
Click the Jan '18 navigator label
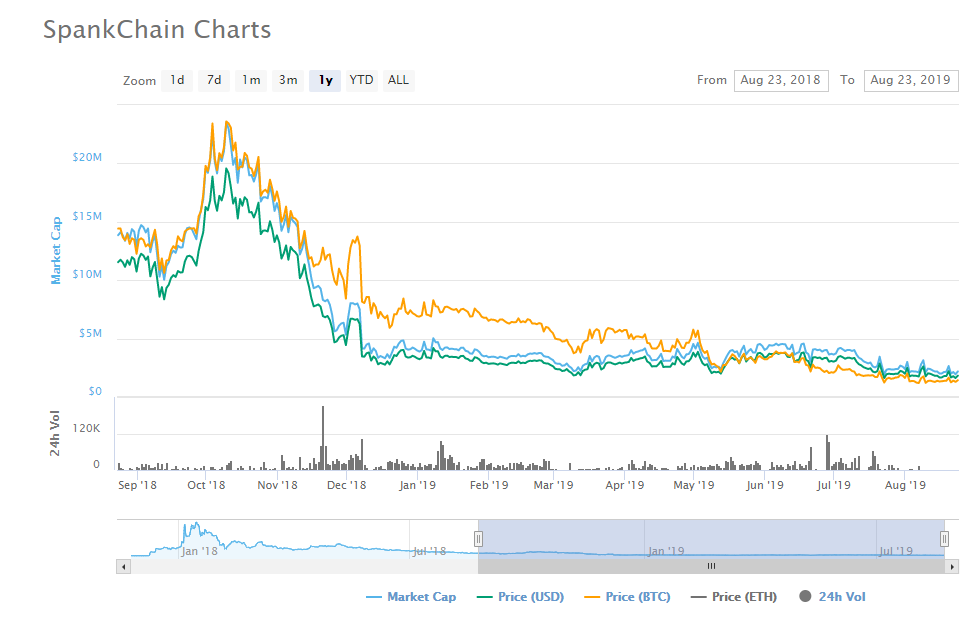tap(199, 551)
